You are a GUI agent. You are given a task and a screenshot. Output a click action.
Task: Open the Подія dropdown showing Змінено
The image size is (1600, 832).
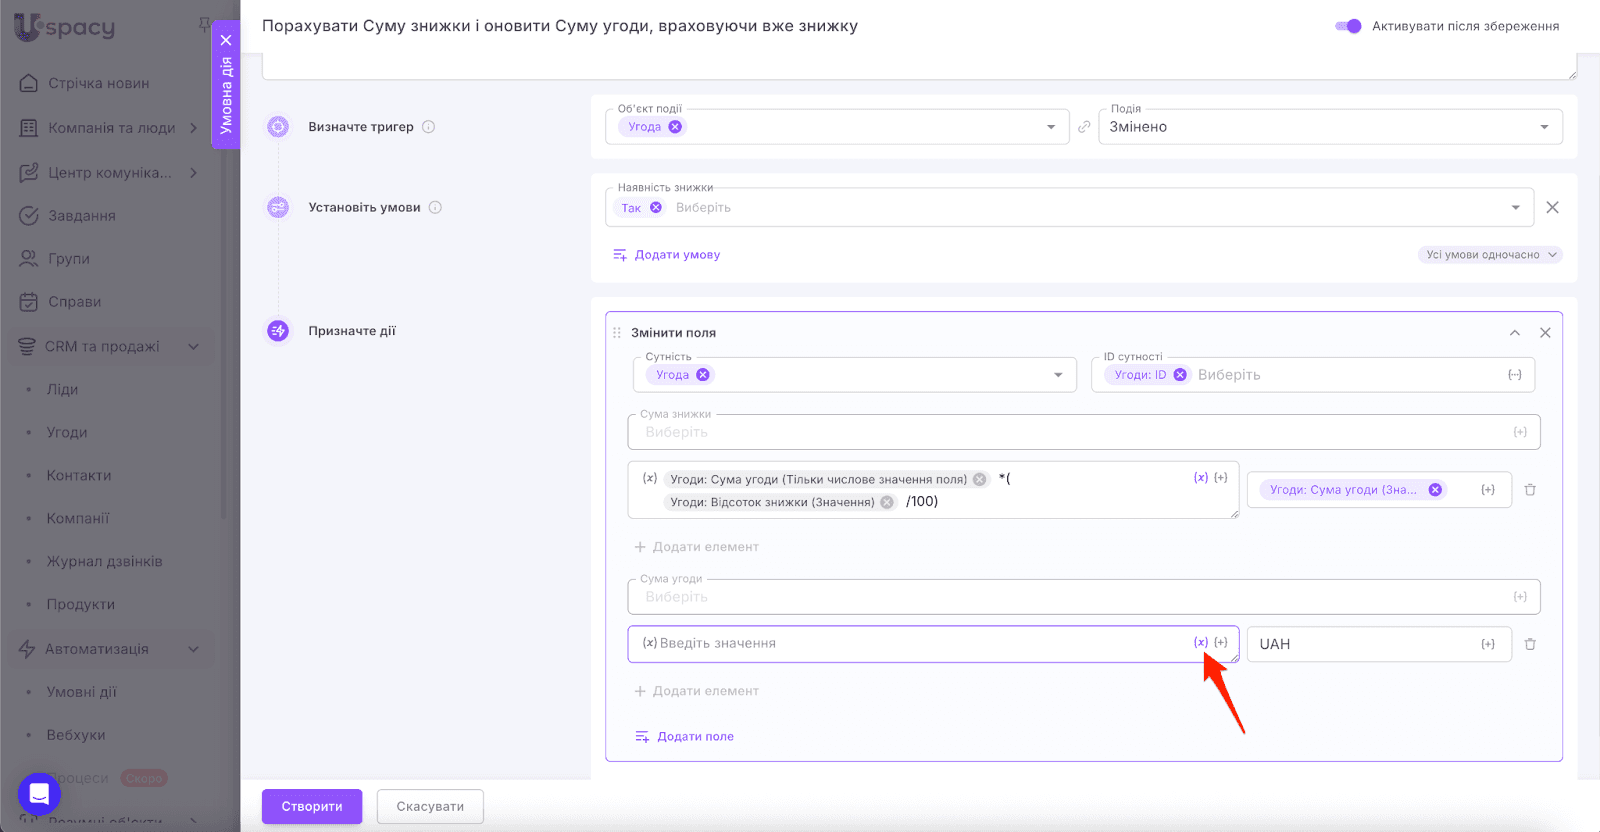click(x=1330, y=127)
